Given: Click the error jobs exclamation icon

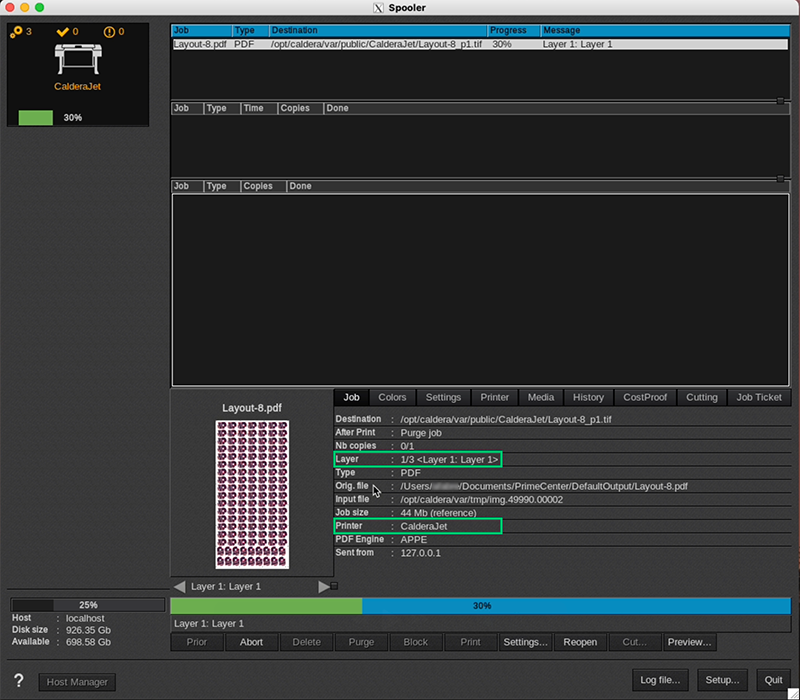Looking at the screenshot, I should click(111, 32).
